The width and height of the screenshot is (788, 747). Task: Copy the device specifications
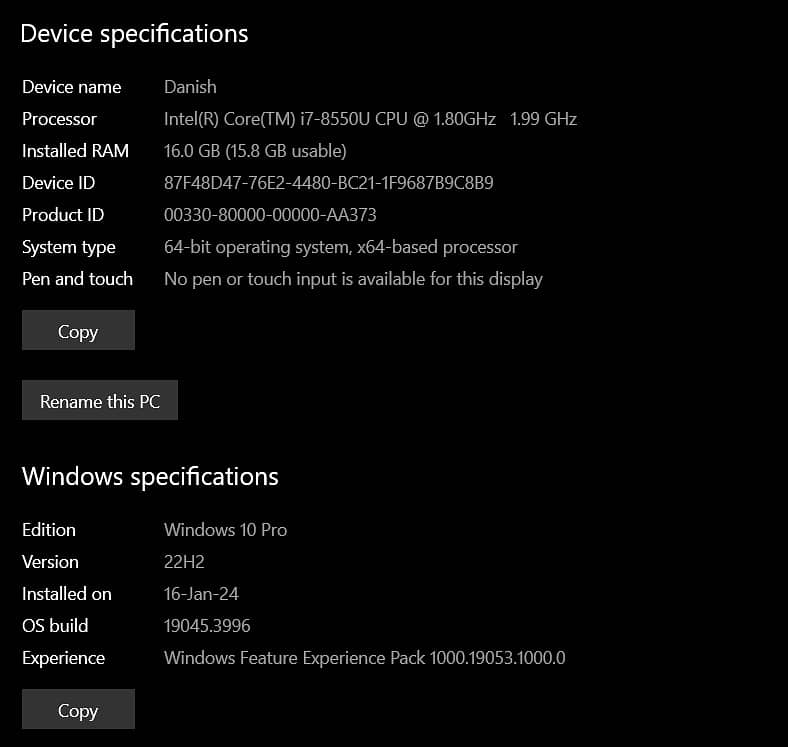(78, 331)
